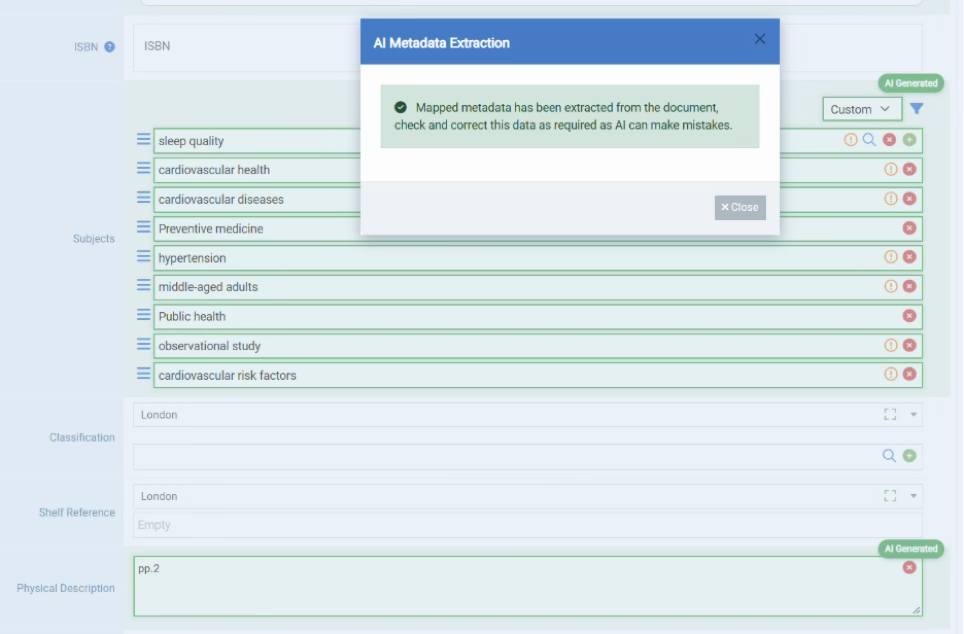Image resolution: width=964 pixels, height=634 pixels.
Task: Click drag handle for hypertension
Action: (x=143, y=256)
